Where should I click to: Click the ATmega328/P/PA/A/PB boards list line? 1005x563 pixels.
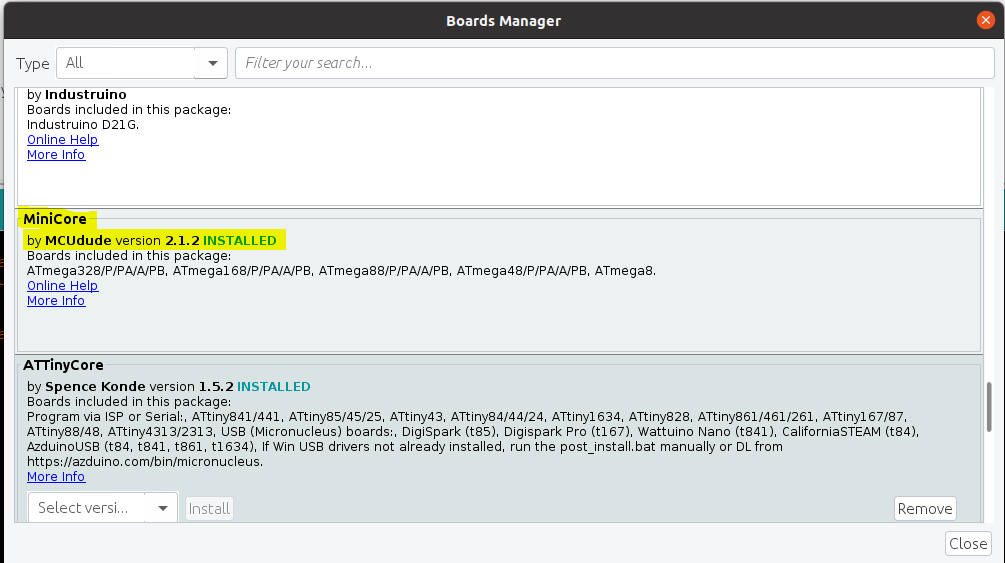point(342,271)
